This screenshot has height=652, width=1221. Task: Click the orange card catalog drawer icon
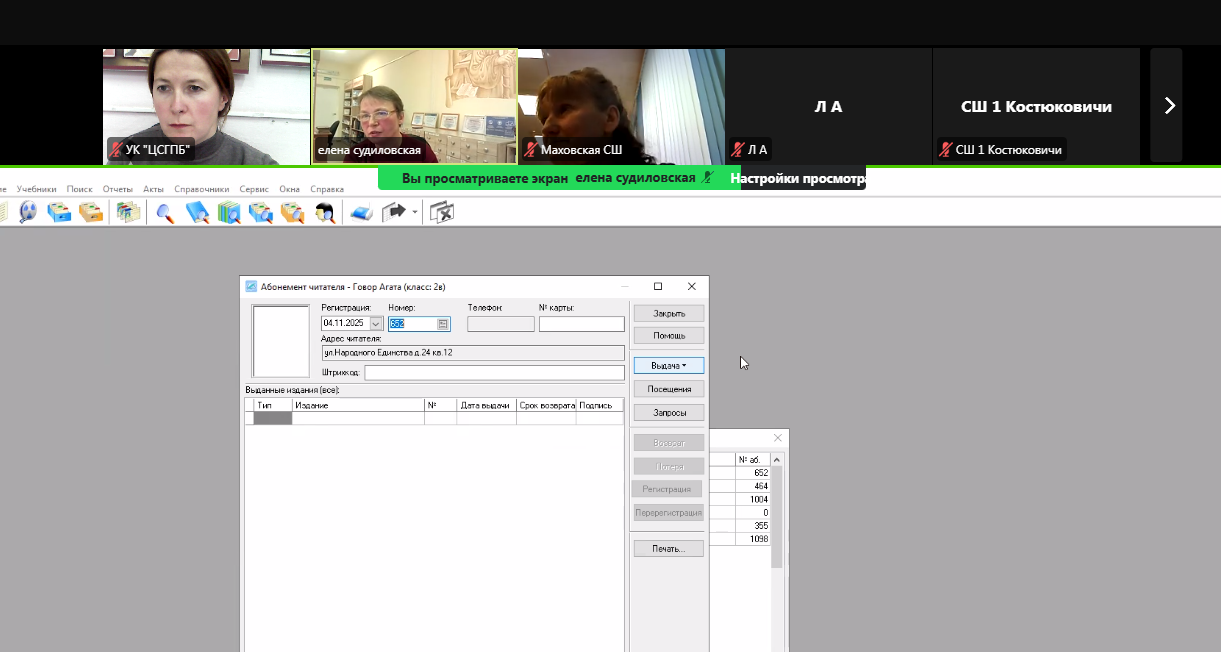[91, 212]
